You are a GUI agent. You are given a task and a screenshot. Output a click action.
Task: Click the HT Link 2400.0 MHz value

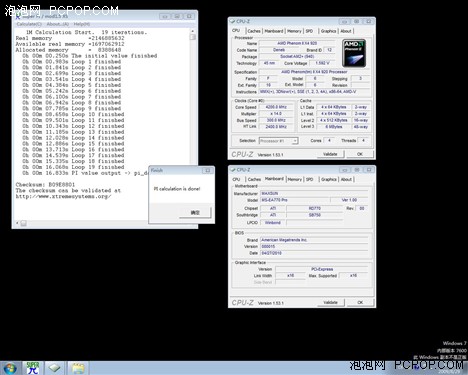[276, 127]
